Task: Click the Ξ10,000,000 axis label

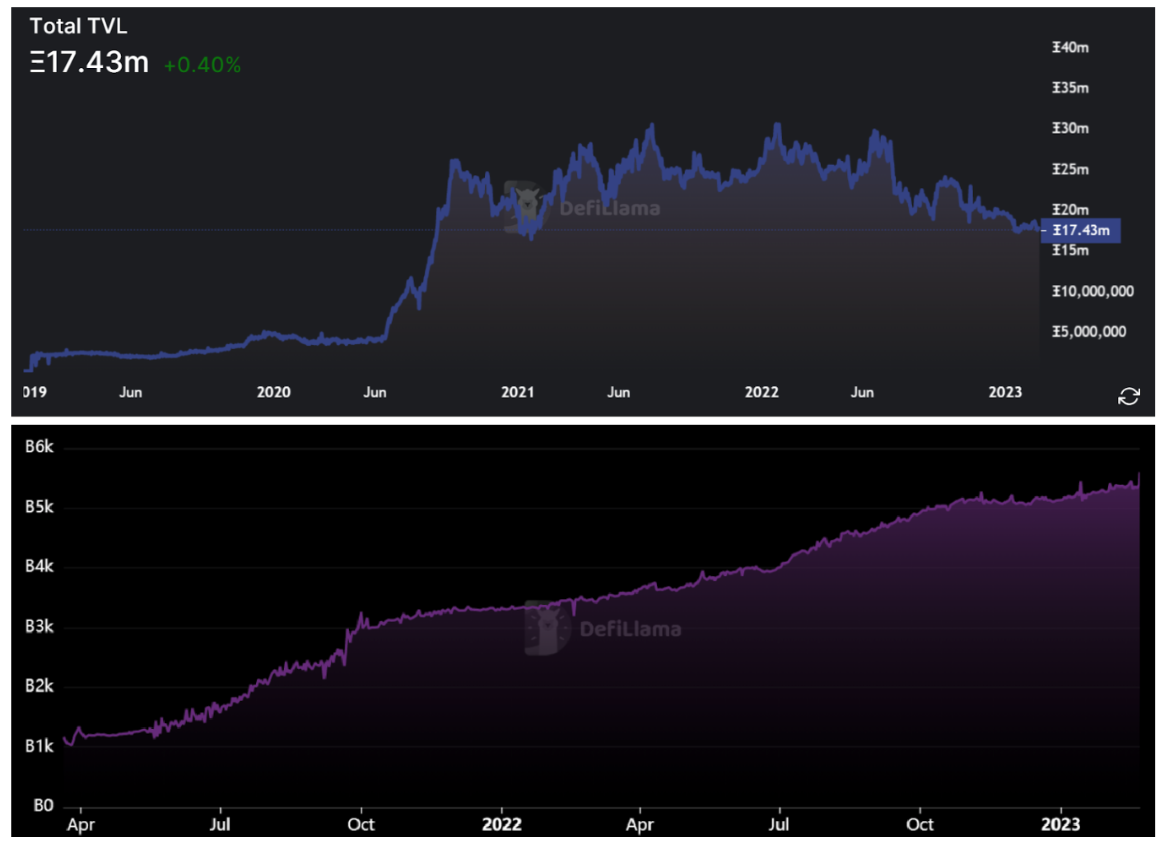Action: pos(1093,291)
